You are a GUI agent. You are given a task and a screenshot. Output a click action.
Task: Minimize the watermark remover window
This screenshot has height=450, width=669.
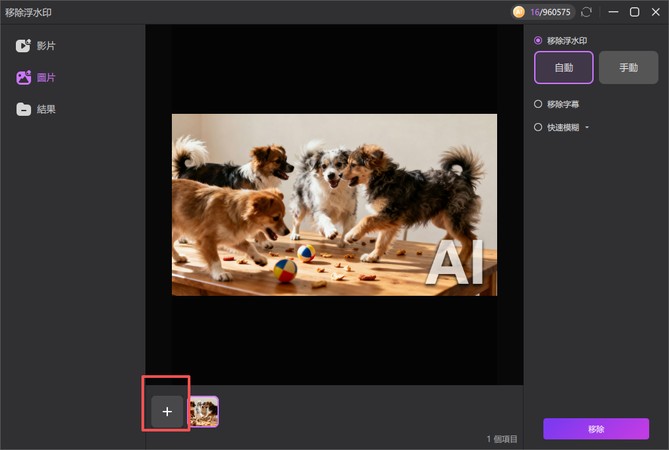611,12
